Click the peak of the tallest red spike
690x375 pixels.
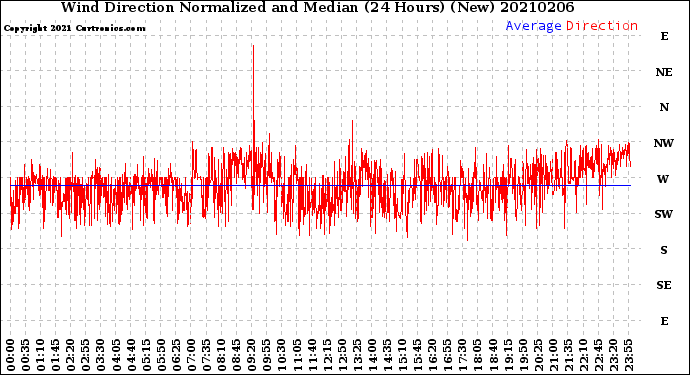pos(253,46)
